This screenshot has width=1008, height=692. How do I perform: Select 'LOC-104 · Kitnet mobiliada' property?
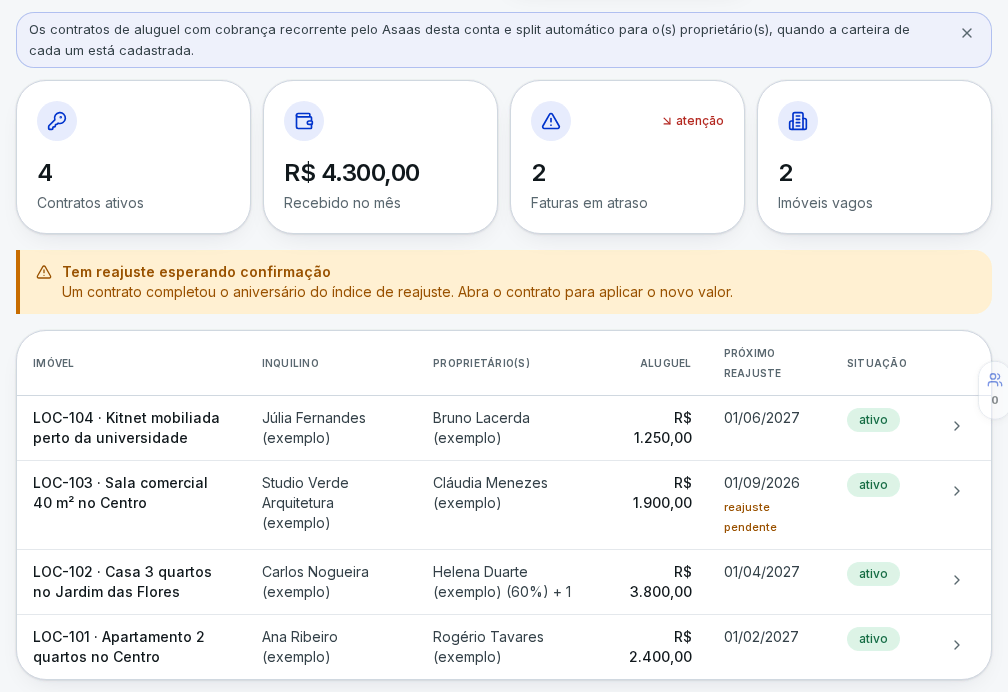(x=126, y=428)
